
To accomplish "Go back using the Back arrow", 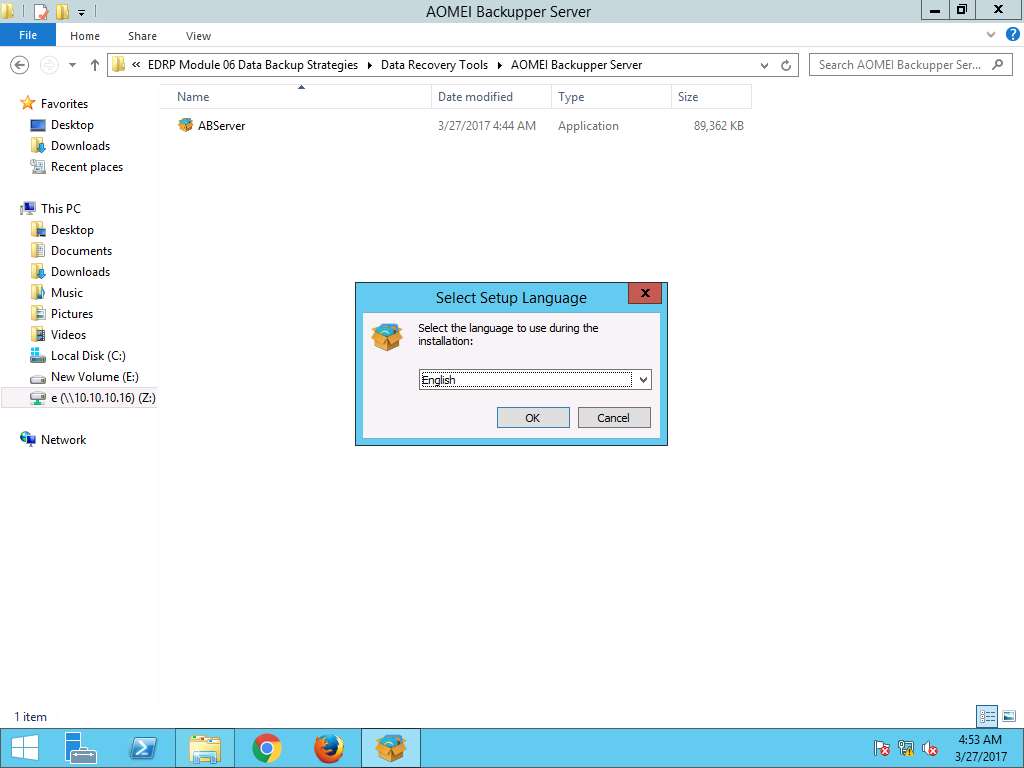I will 20,65.
